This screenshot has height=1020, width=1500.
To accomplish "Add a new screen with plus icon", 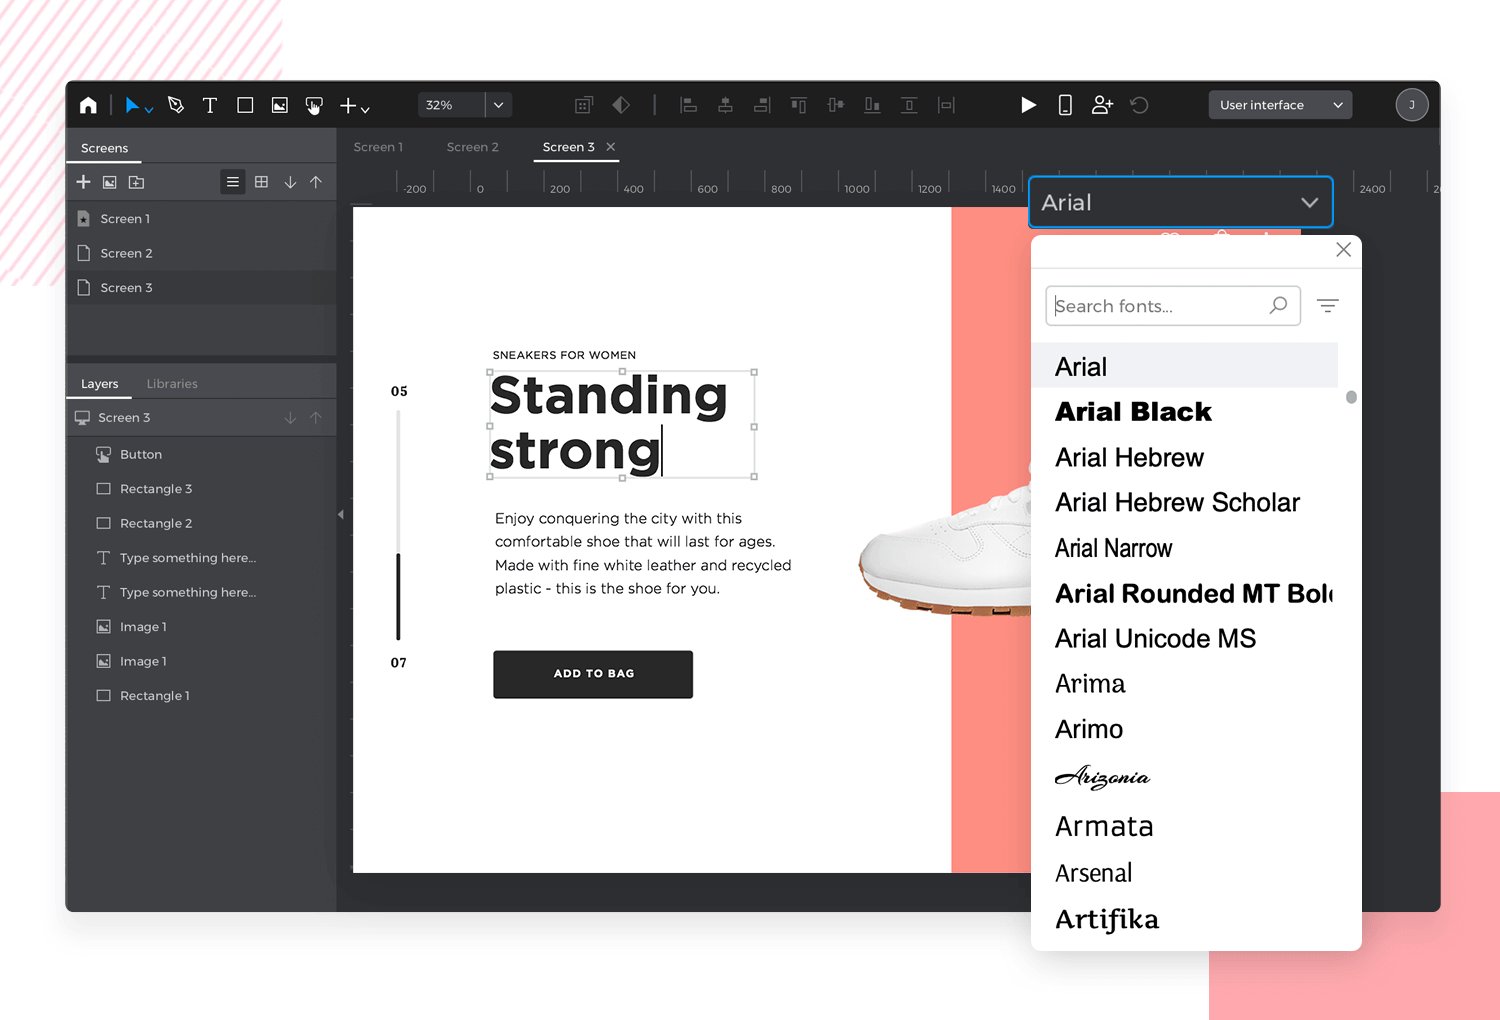I will tap(83, 182).
